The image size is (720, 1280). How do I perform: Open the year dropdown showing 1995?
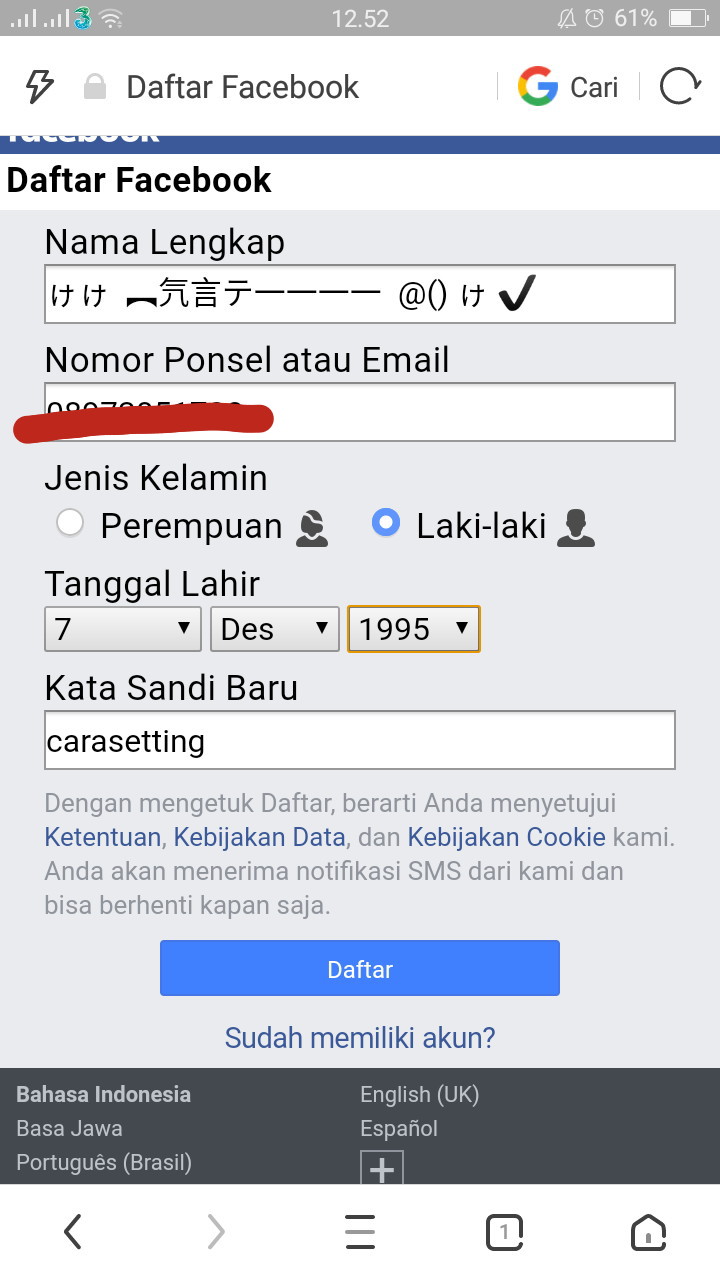(414, 629)
